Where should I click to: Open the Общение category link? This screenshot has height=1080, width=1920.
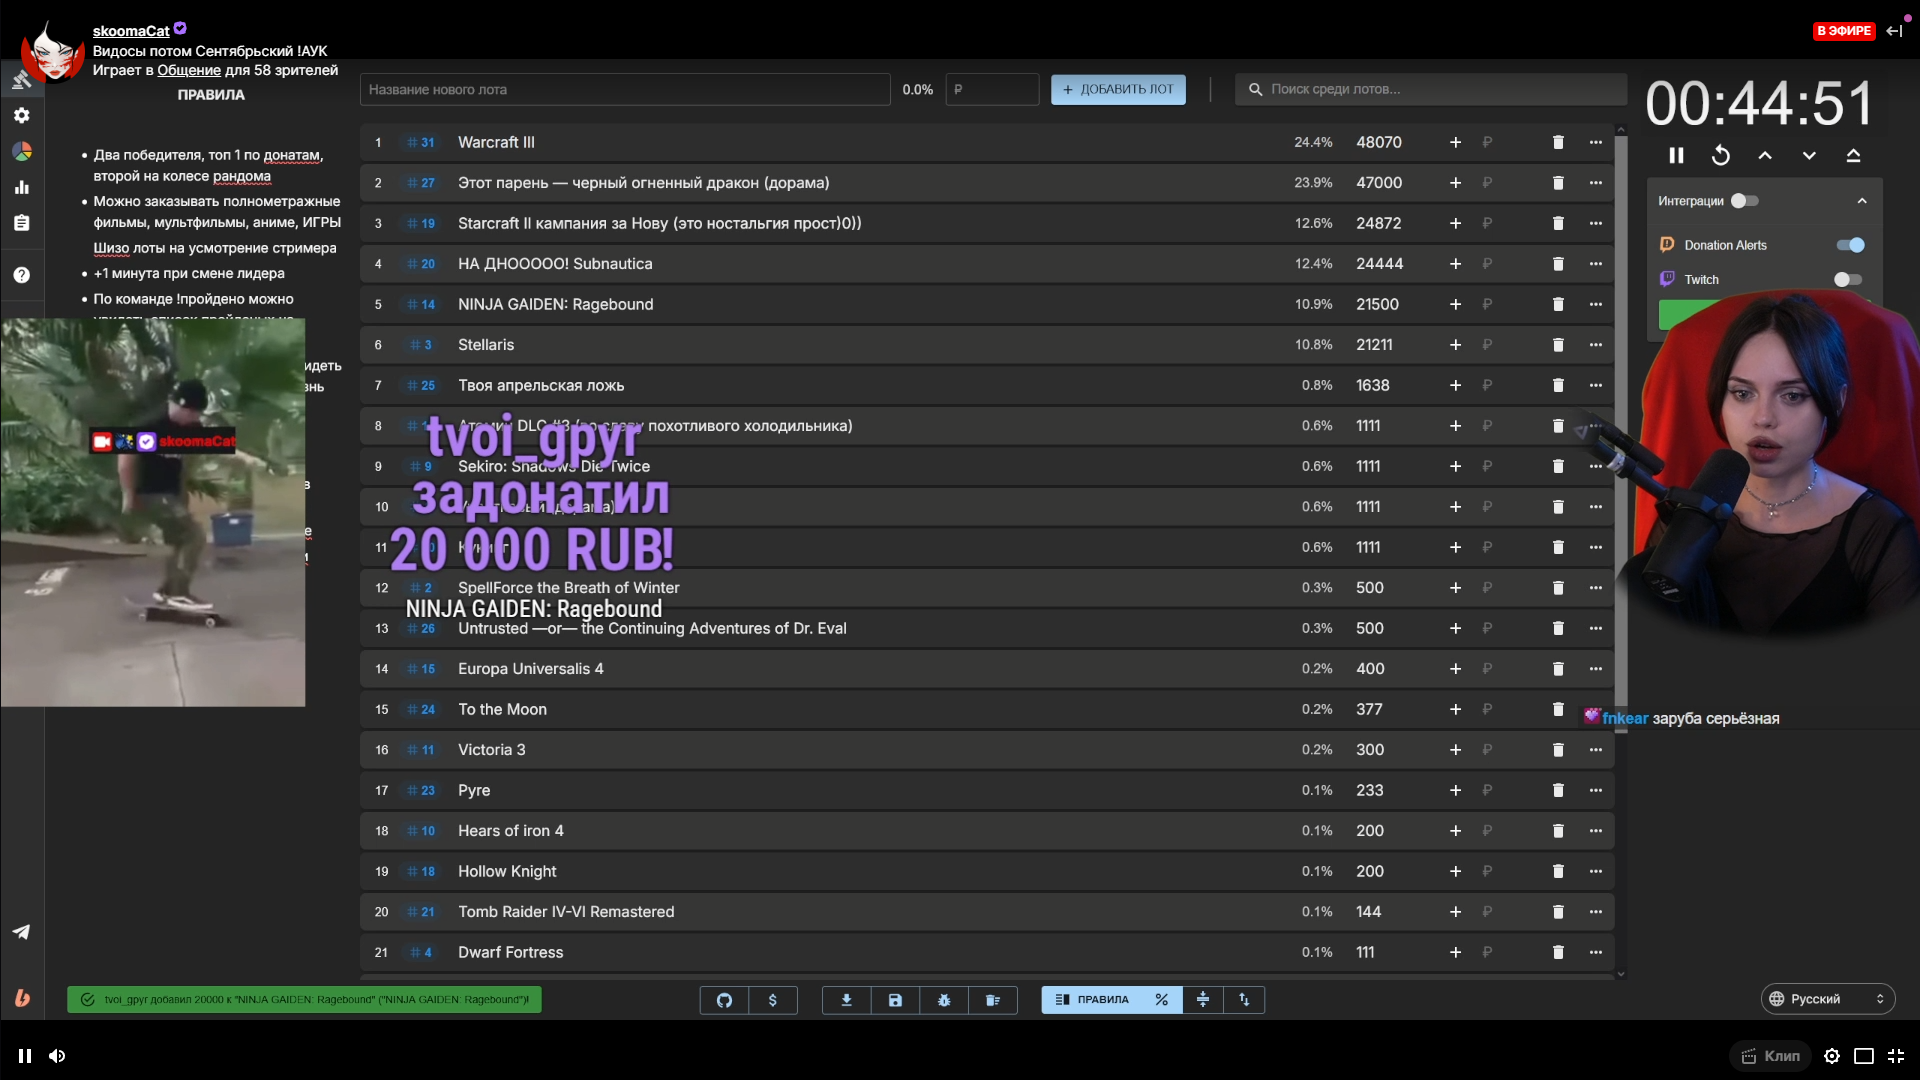coord(189,70)
